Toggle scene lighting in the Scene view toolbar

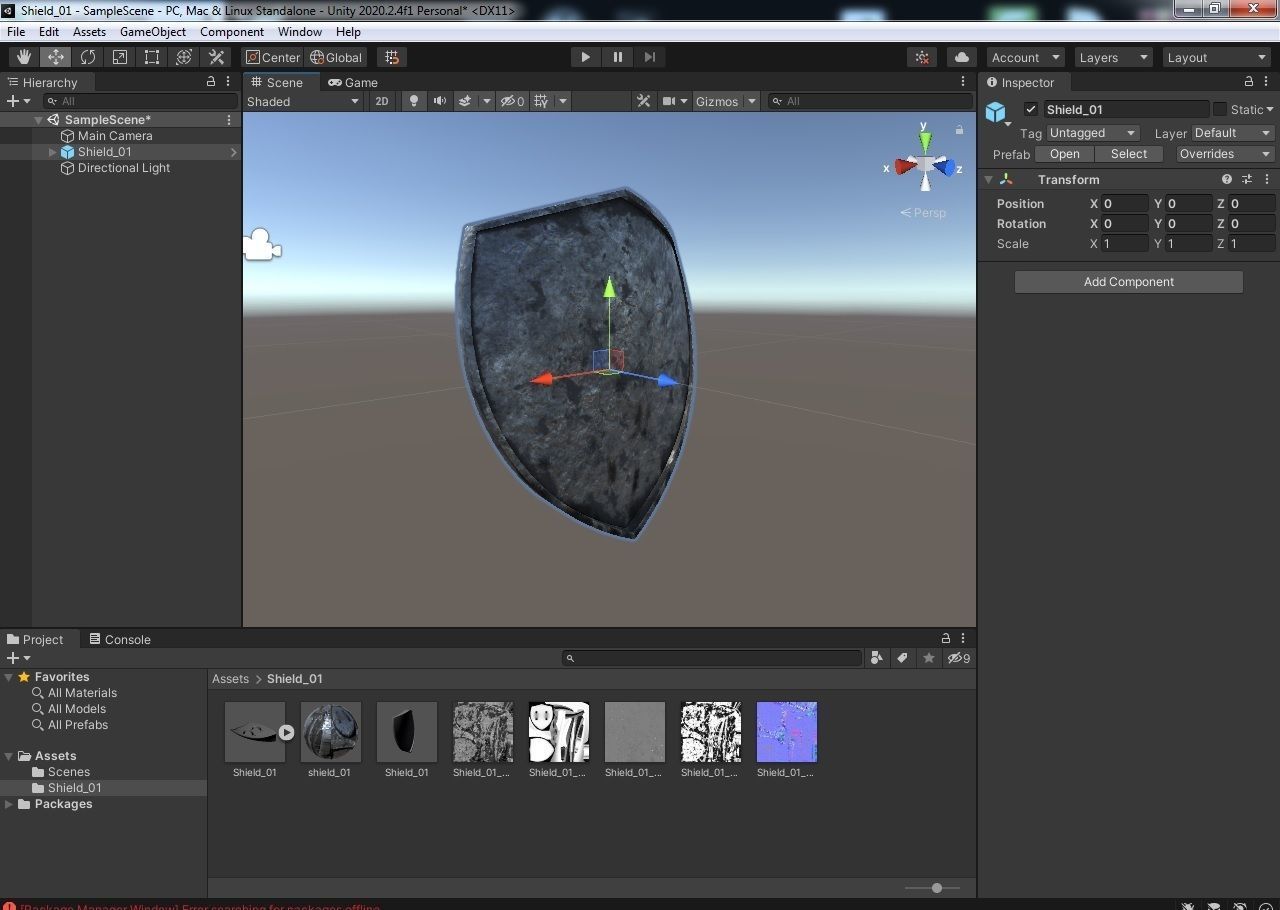(x=413, y=101)
